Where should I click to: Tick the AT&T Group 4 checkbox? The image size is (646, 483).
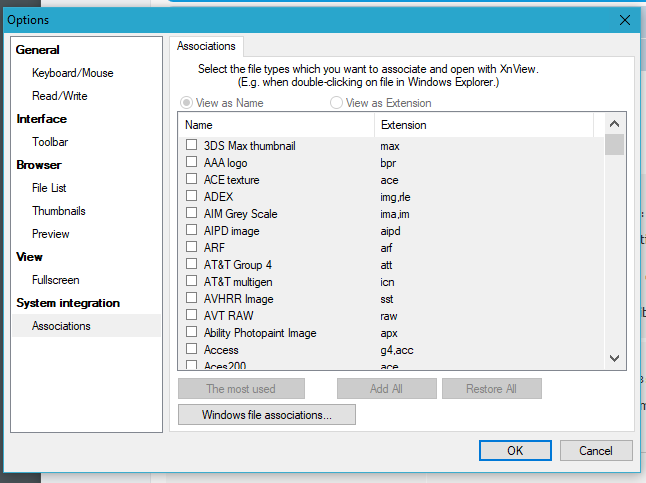click(x=191, y=265)
